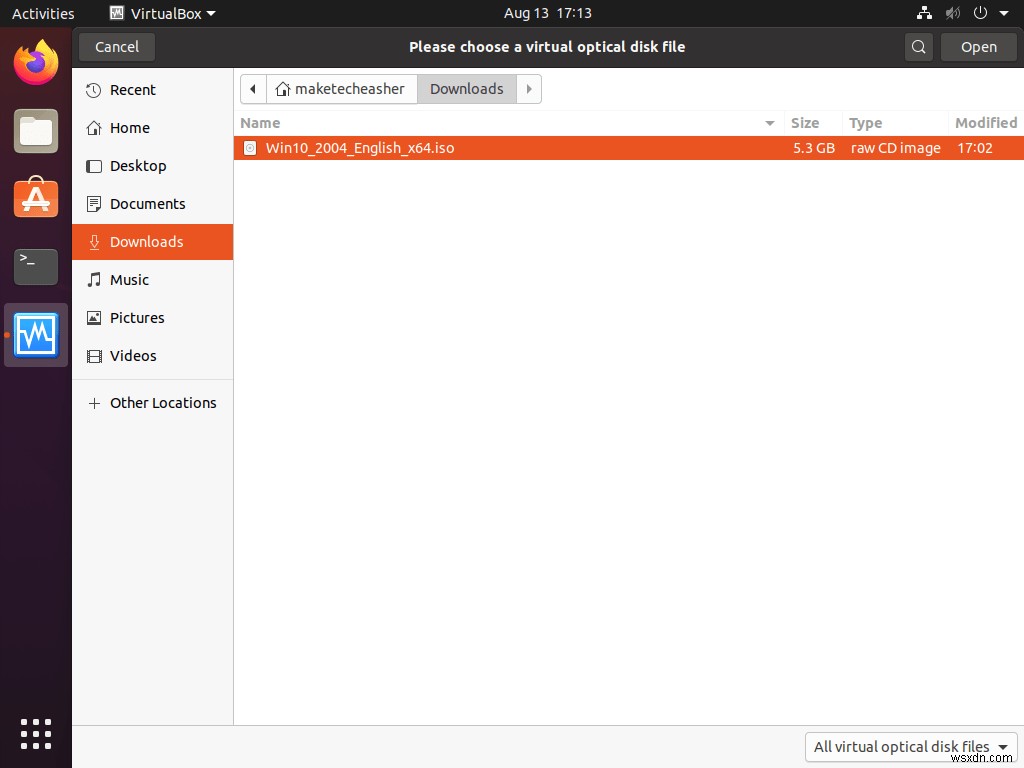The width and height of the screenshot is (1024, 768).
Task: Open the VirtualBox menu in the top bar
Action: (x=163, y=13)
